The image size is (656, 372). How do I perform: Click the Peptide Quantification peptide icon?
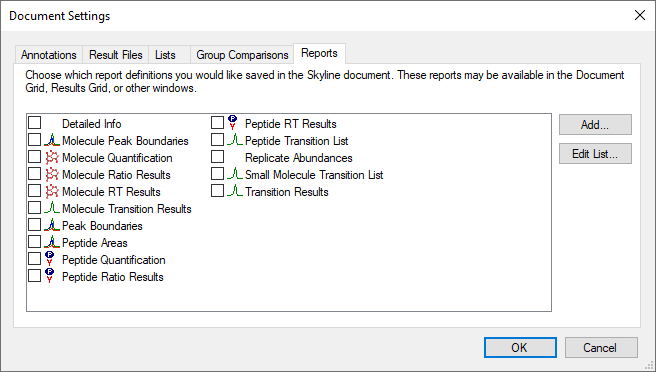point(49,259)
